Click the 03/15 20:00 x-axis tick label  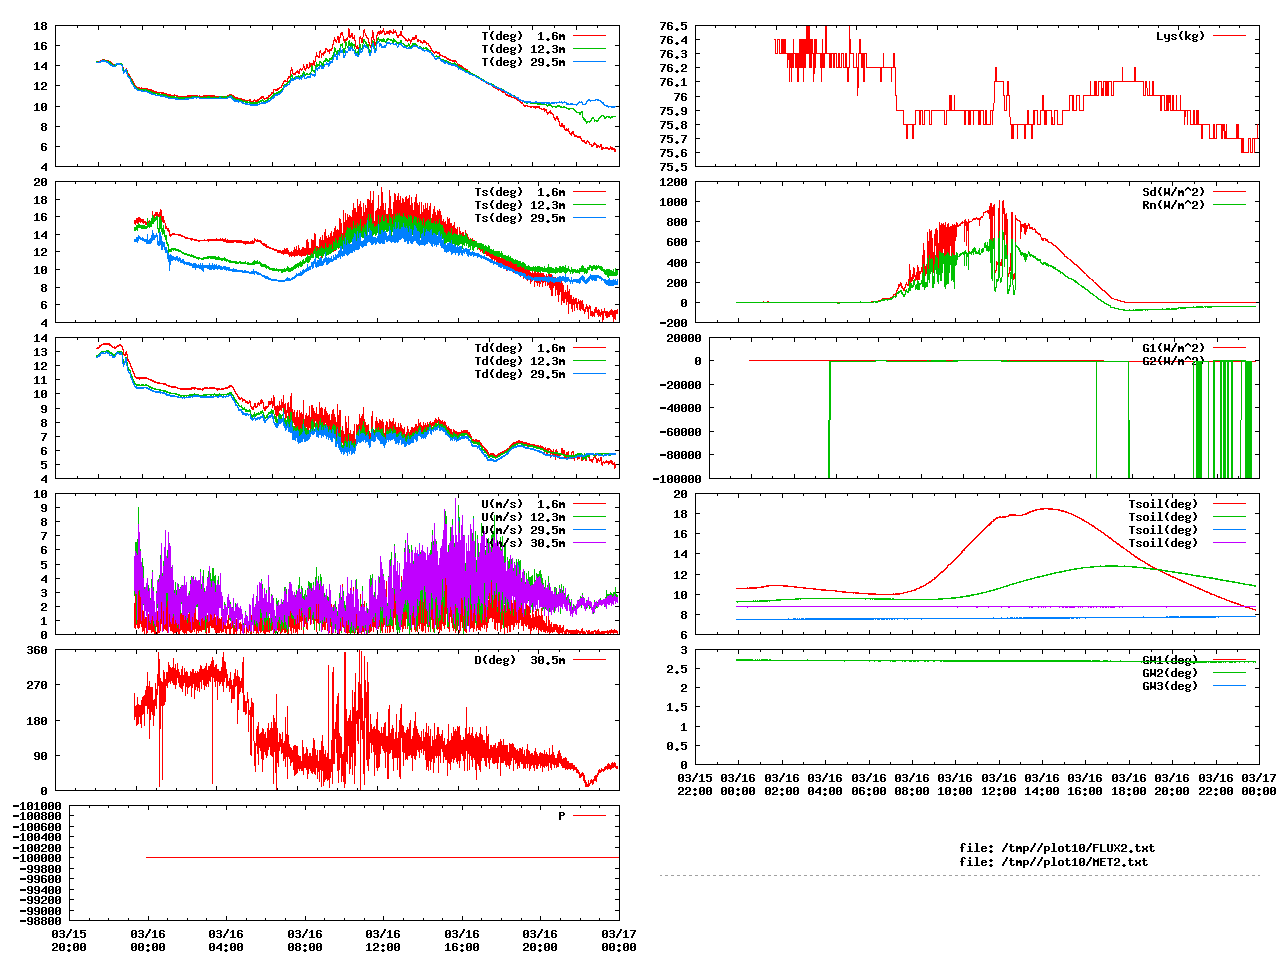pyautogui.click(x=69, y=940)
